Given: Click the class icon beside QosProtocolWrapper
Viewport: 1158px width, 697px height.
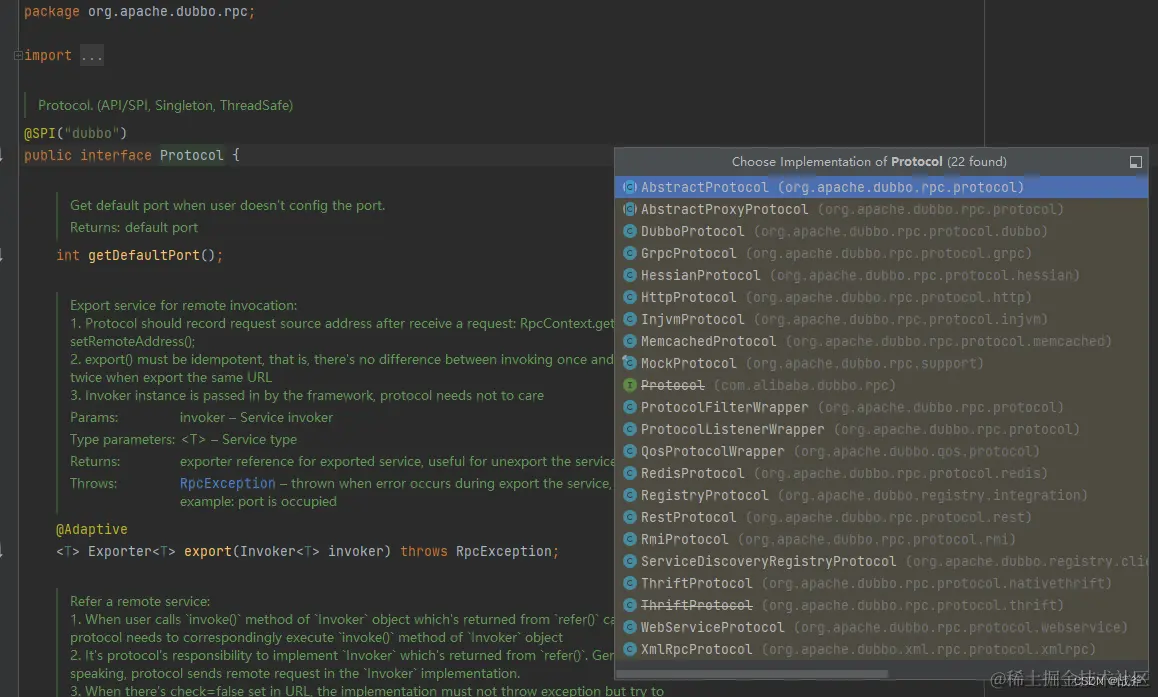Looking at the screenshot, I should pos(630,451).
